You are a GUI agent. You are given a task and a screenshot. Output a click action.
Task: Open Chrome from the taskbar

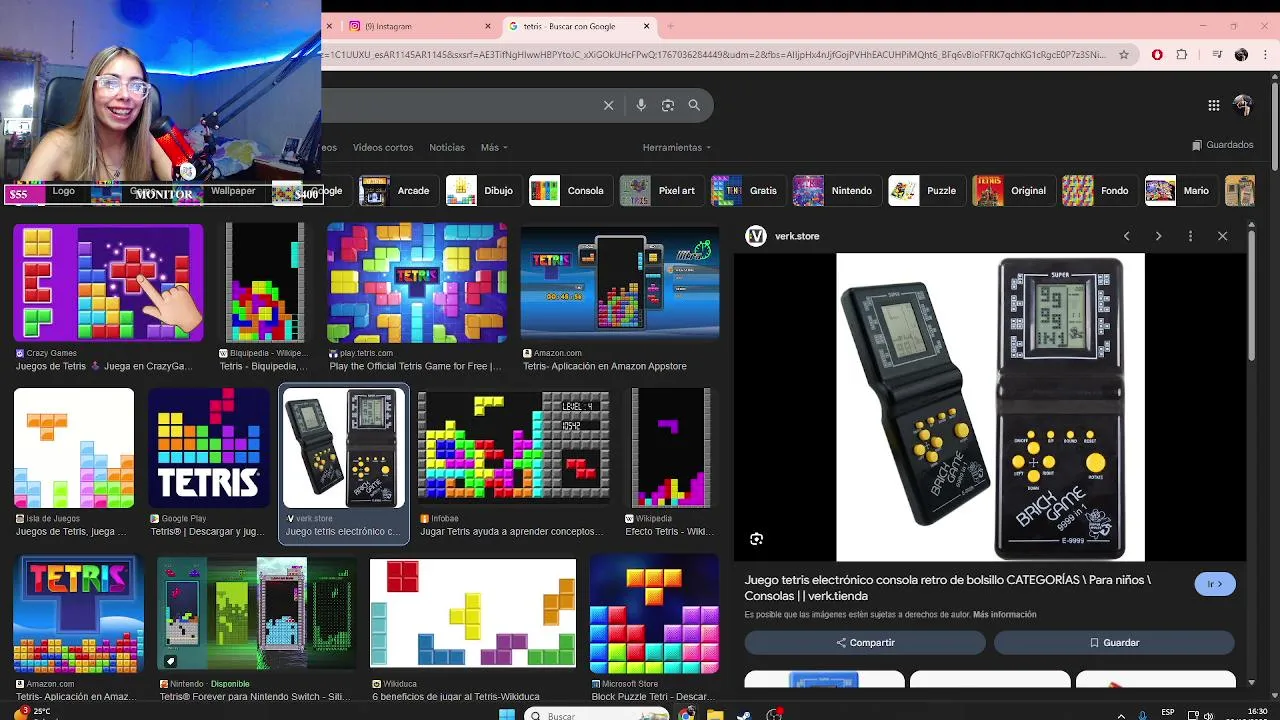pyautogui.click(x=686, y=714)
